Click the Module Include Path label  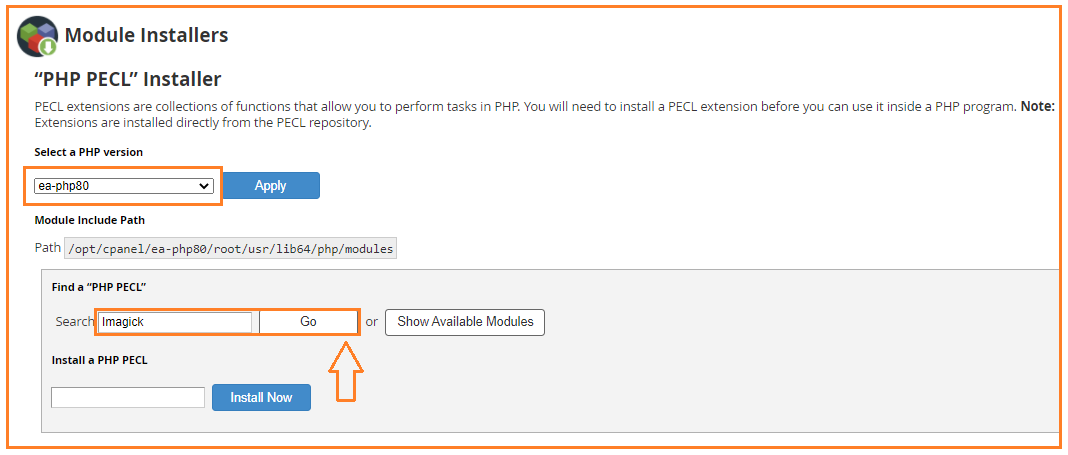click(89, 221)
